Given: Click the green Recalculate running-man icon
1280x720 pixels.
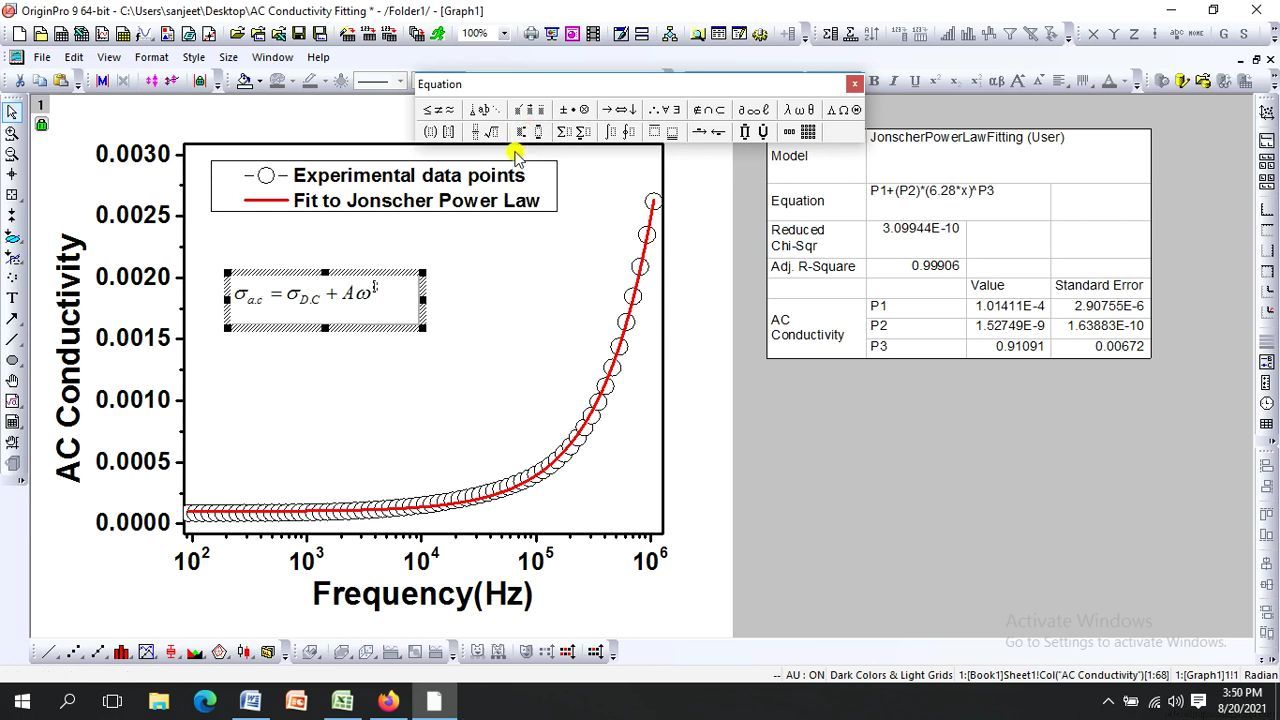Looking at the screenshot, I should tap(437, 33).
